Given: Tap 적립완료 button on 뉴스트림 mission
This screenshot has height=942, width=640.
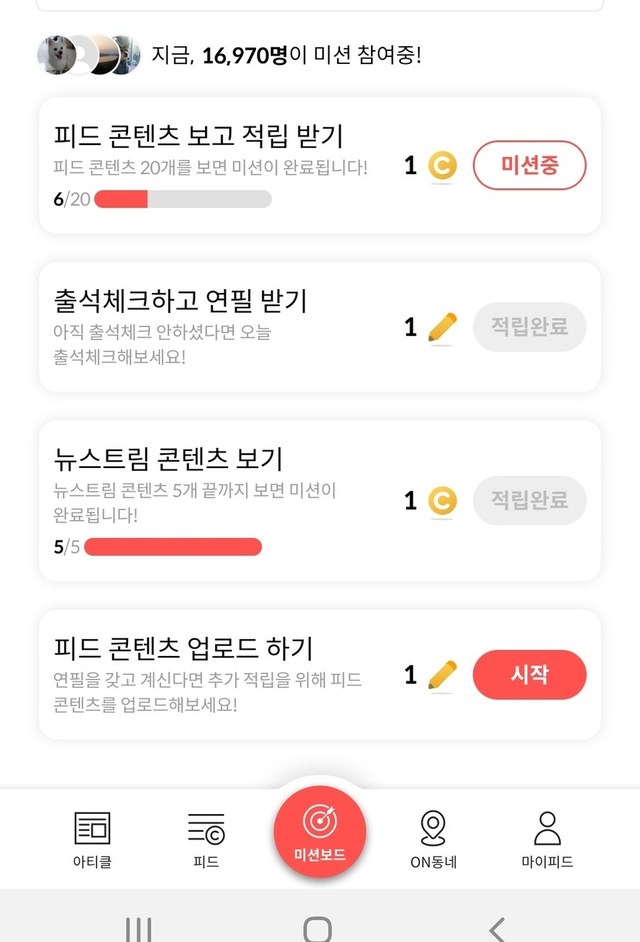Looking at the screenshot, I should point(529,501).
